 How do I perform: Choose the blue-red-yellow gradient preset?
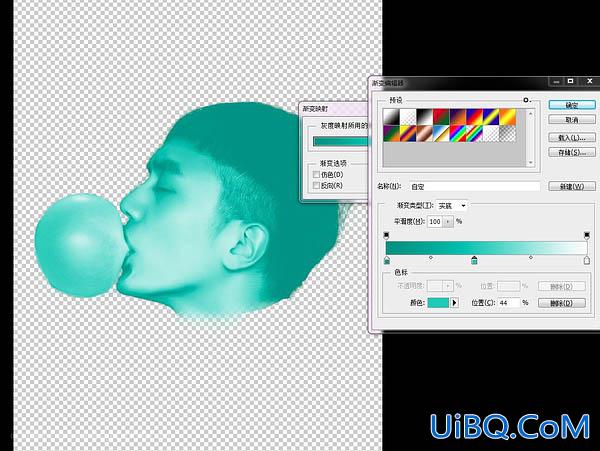pyautogui.click(x=474, y=117)
